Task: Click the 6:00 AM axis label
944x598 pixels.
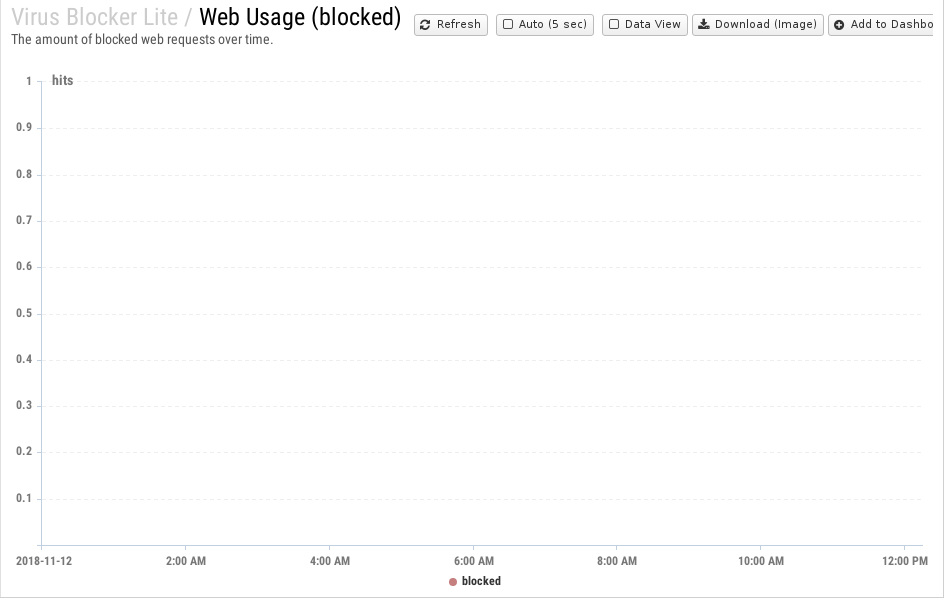Action: [x=474, y=561]
